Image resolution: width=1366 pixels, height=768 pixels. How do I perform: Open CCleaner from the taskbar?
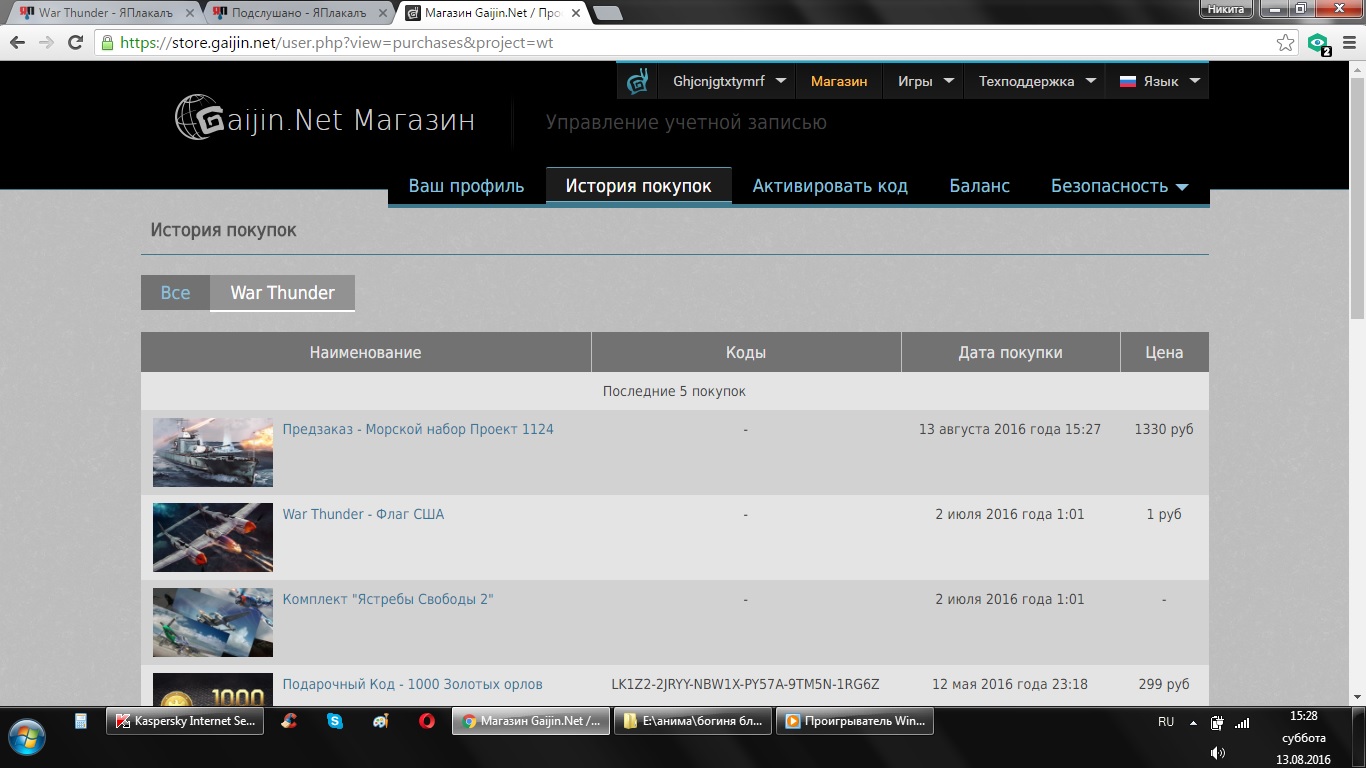coord(289,721)
